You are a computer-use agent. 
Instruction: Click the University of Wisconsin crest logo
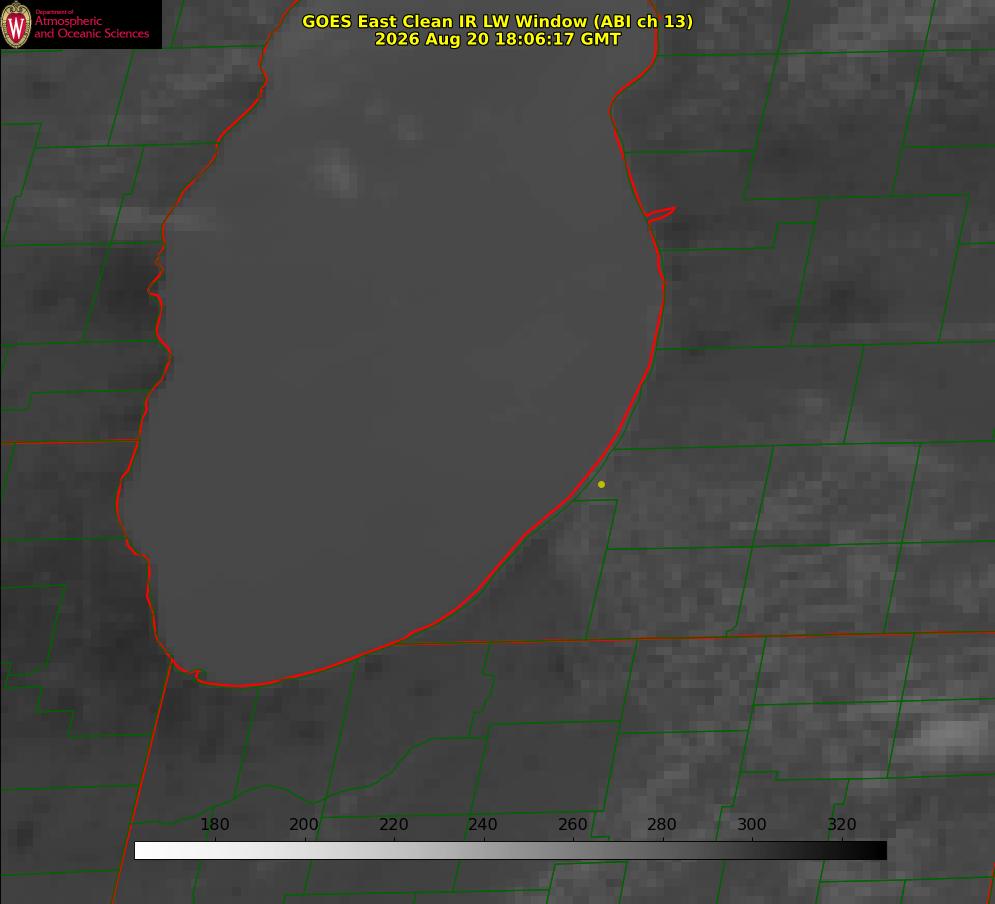coord(16,24)
